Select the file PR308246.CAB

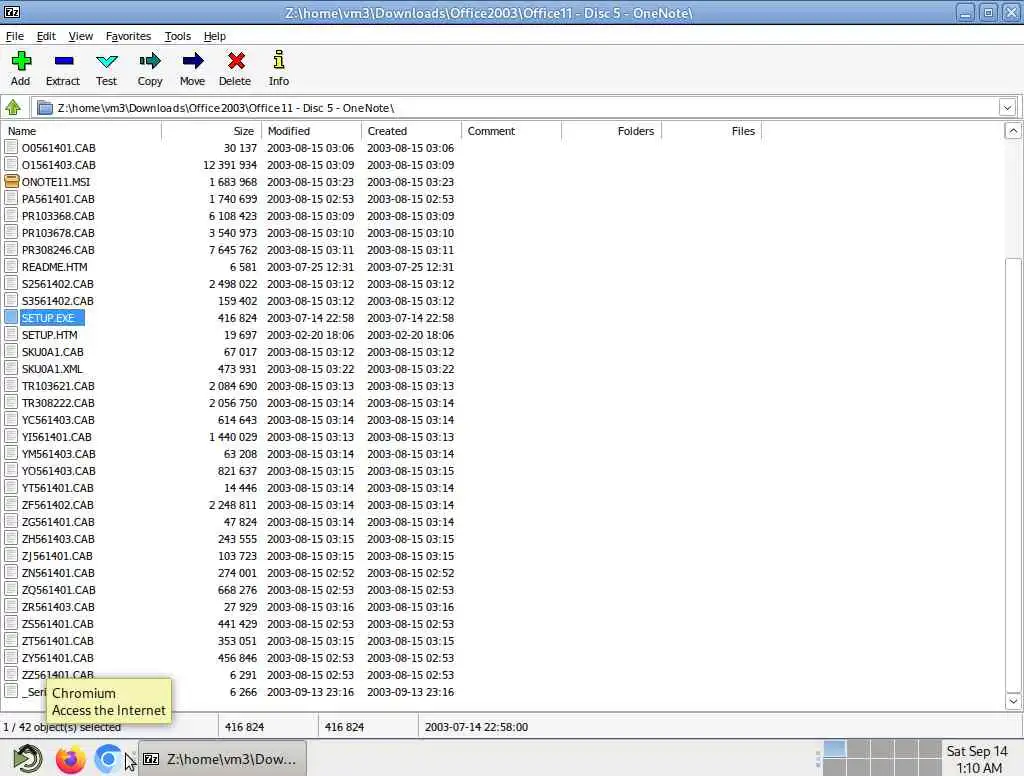[58, 250]
